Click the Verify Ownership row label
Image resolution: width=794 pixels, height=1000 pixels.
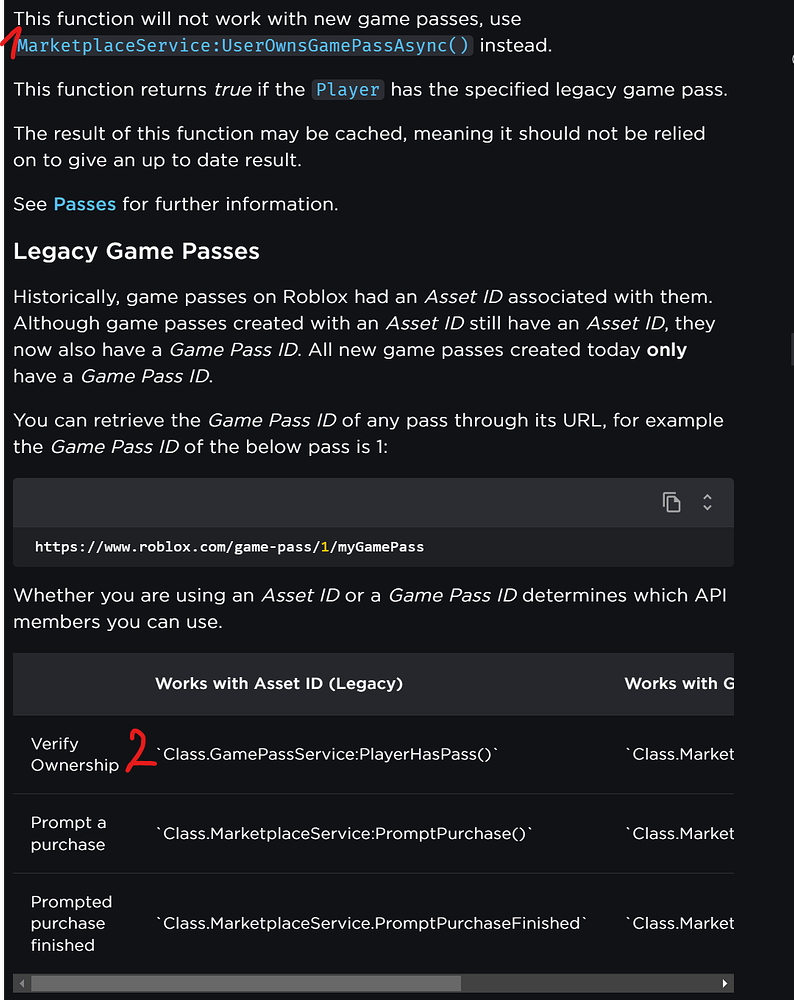point(75,754)
